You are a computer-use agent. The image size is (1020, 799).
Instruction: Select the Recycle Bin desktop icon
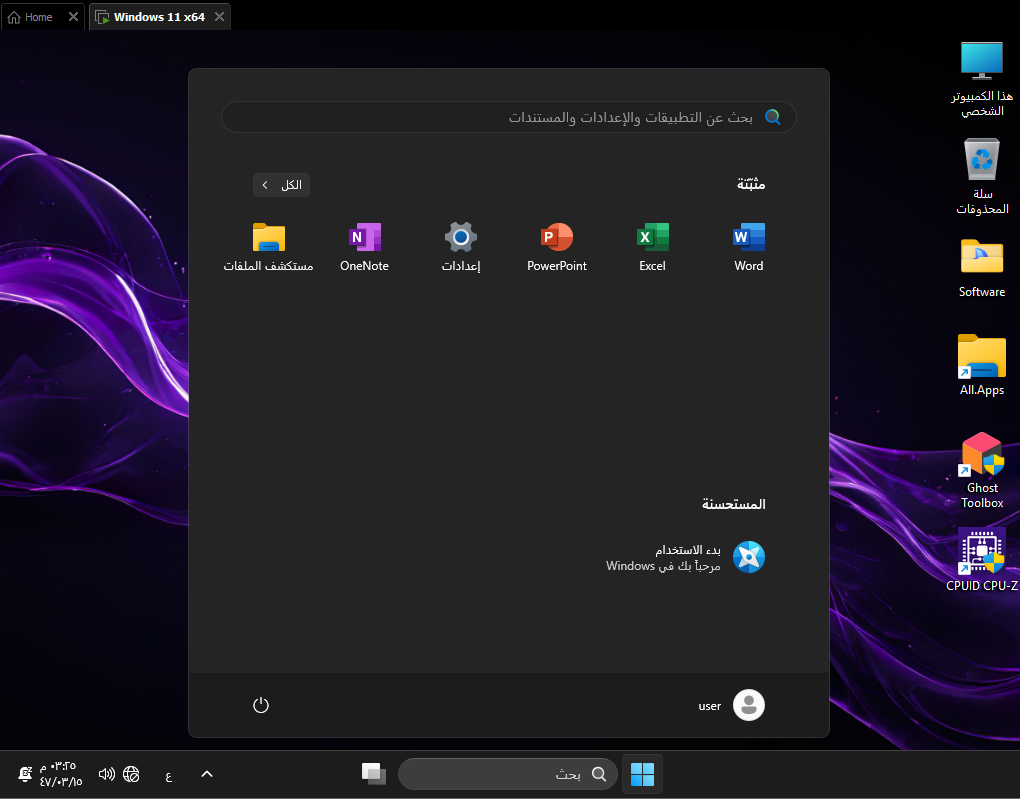point(982,176)
